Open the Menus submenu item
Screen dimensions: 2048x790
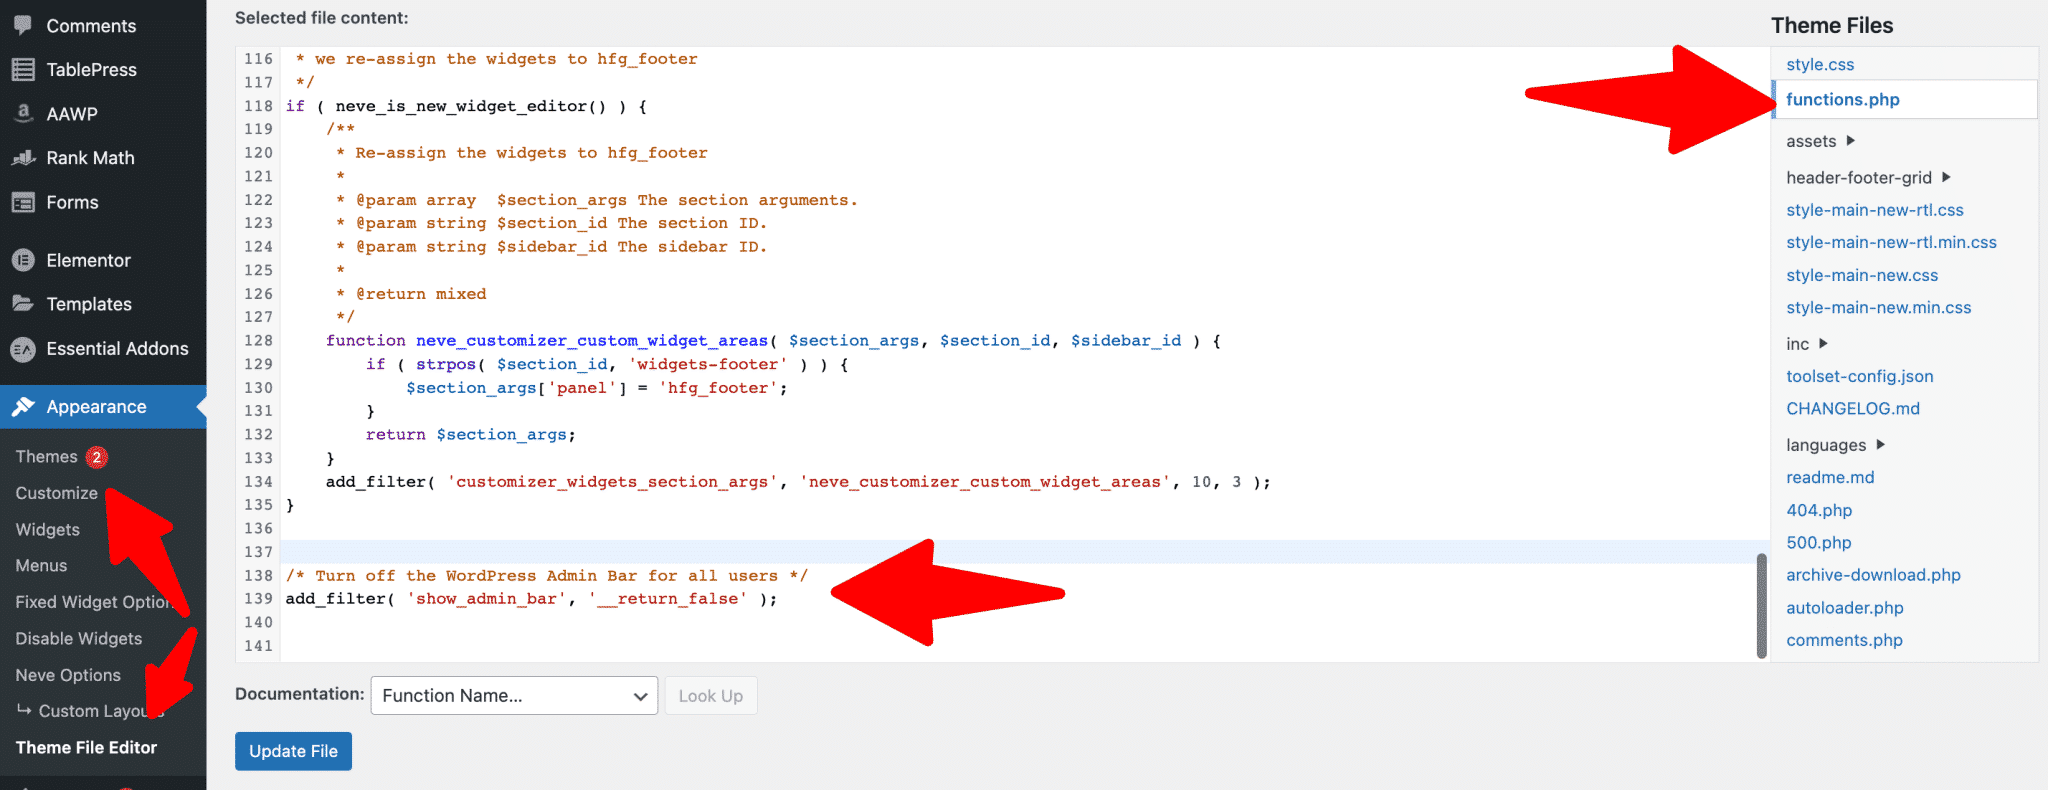41,565
